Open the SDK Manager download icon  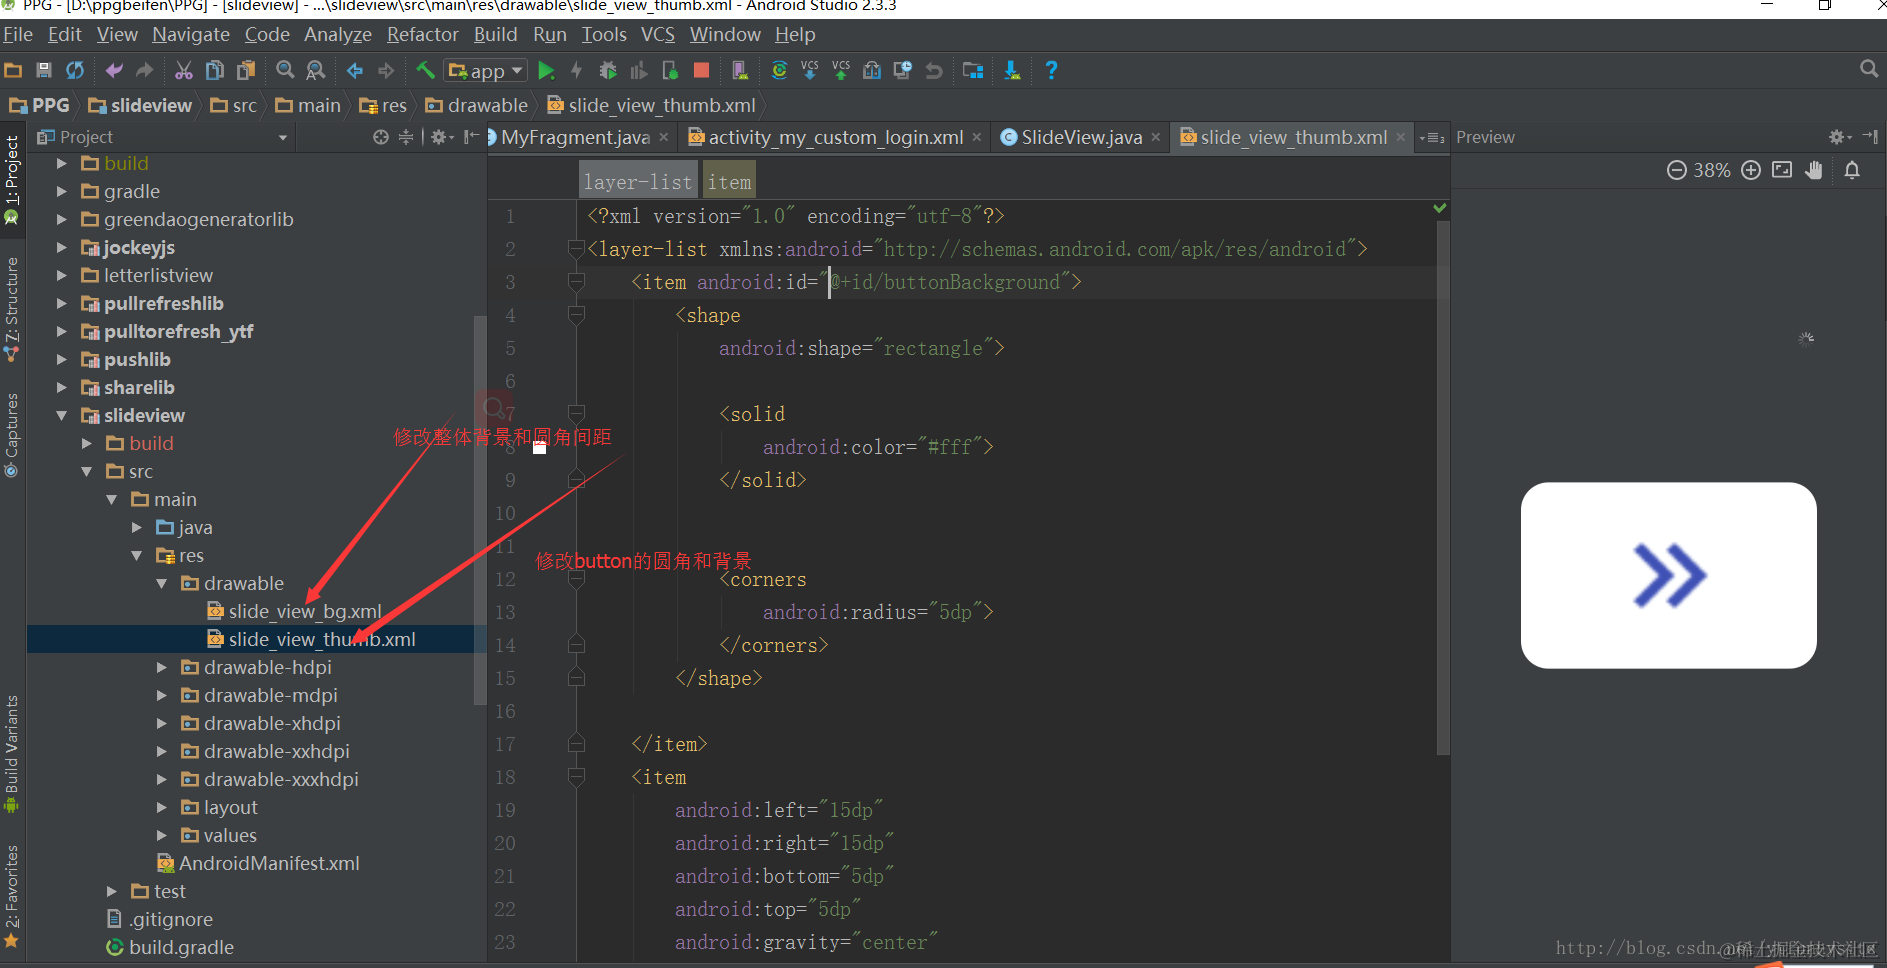(x=1012, y=70)
